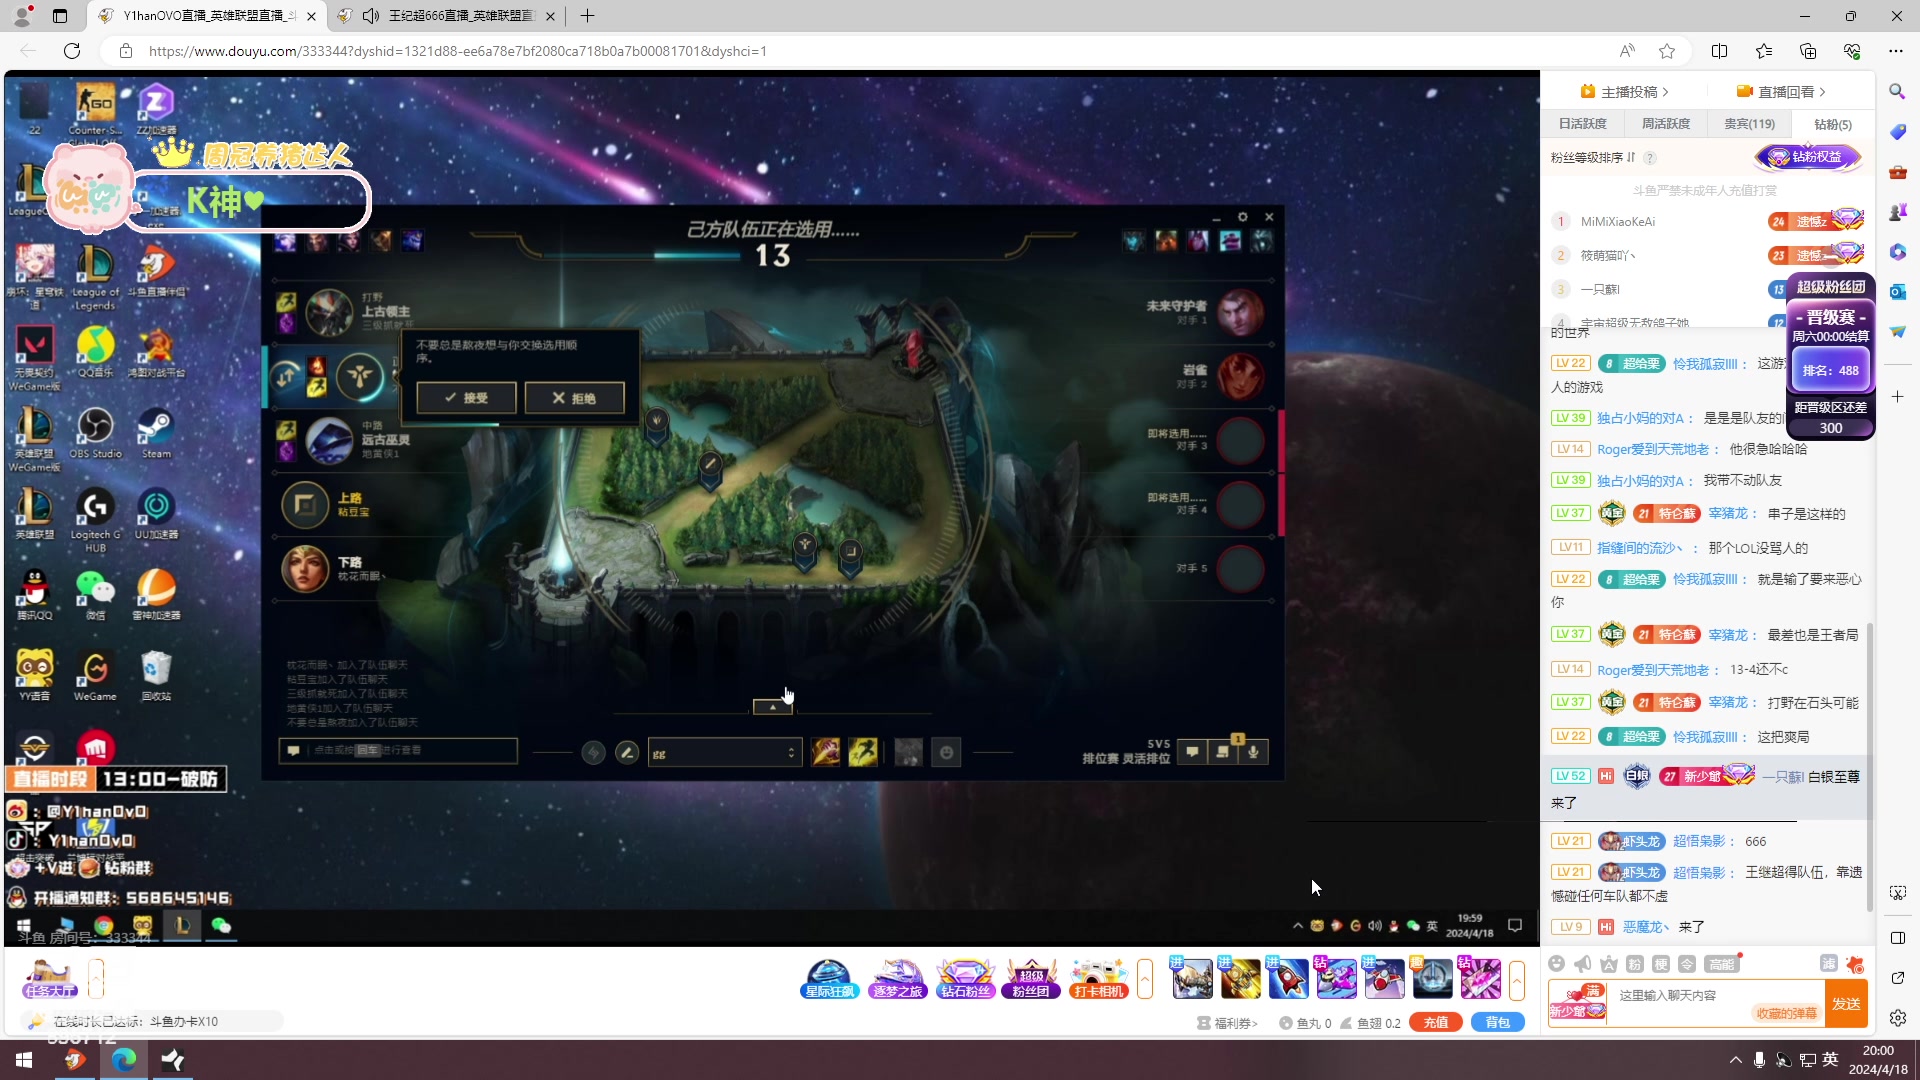Change the 粉丝等级排序 sort order
This screenshot has height=1080, width=1920.
point(1631,157)
